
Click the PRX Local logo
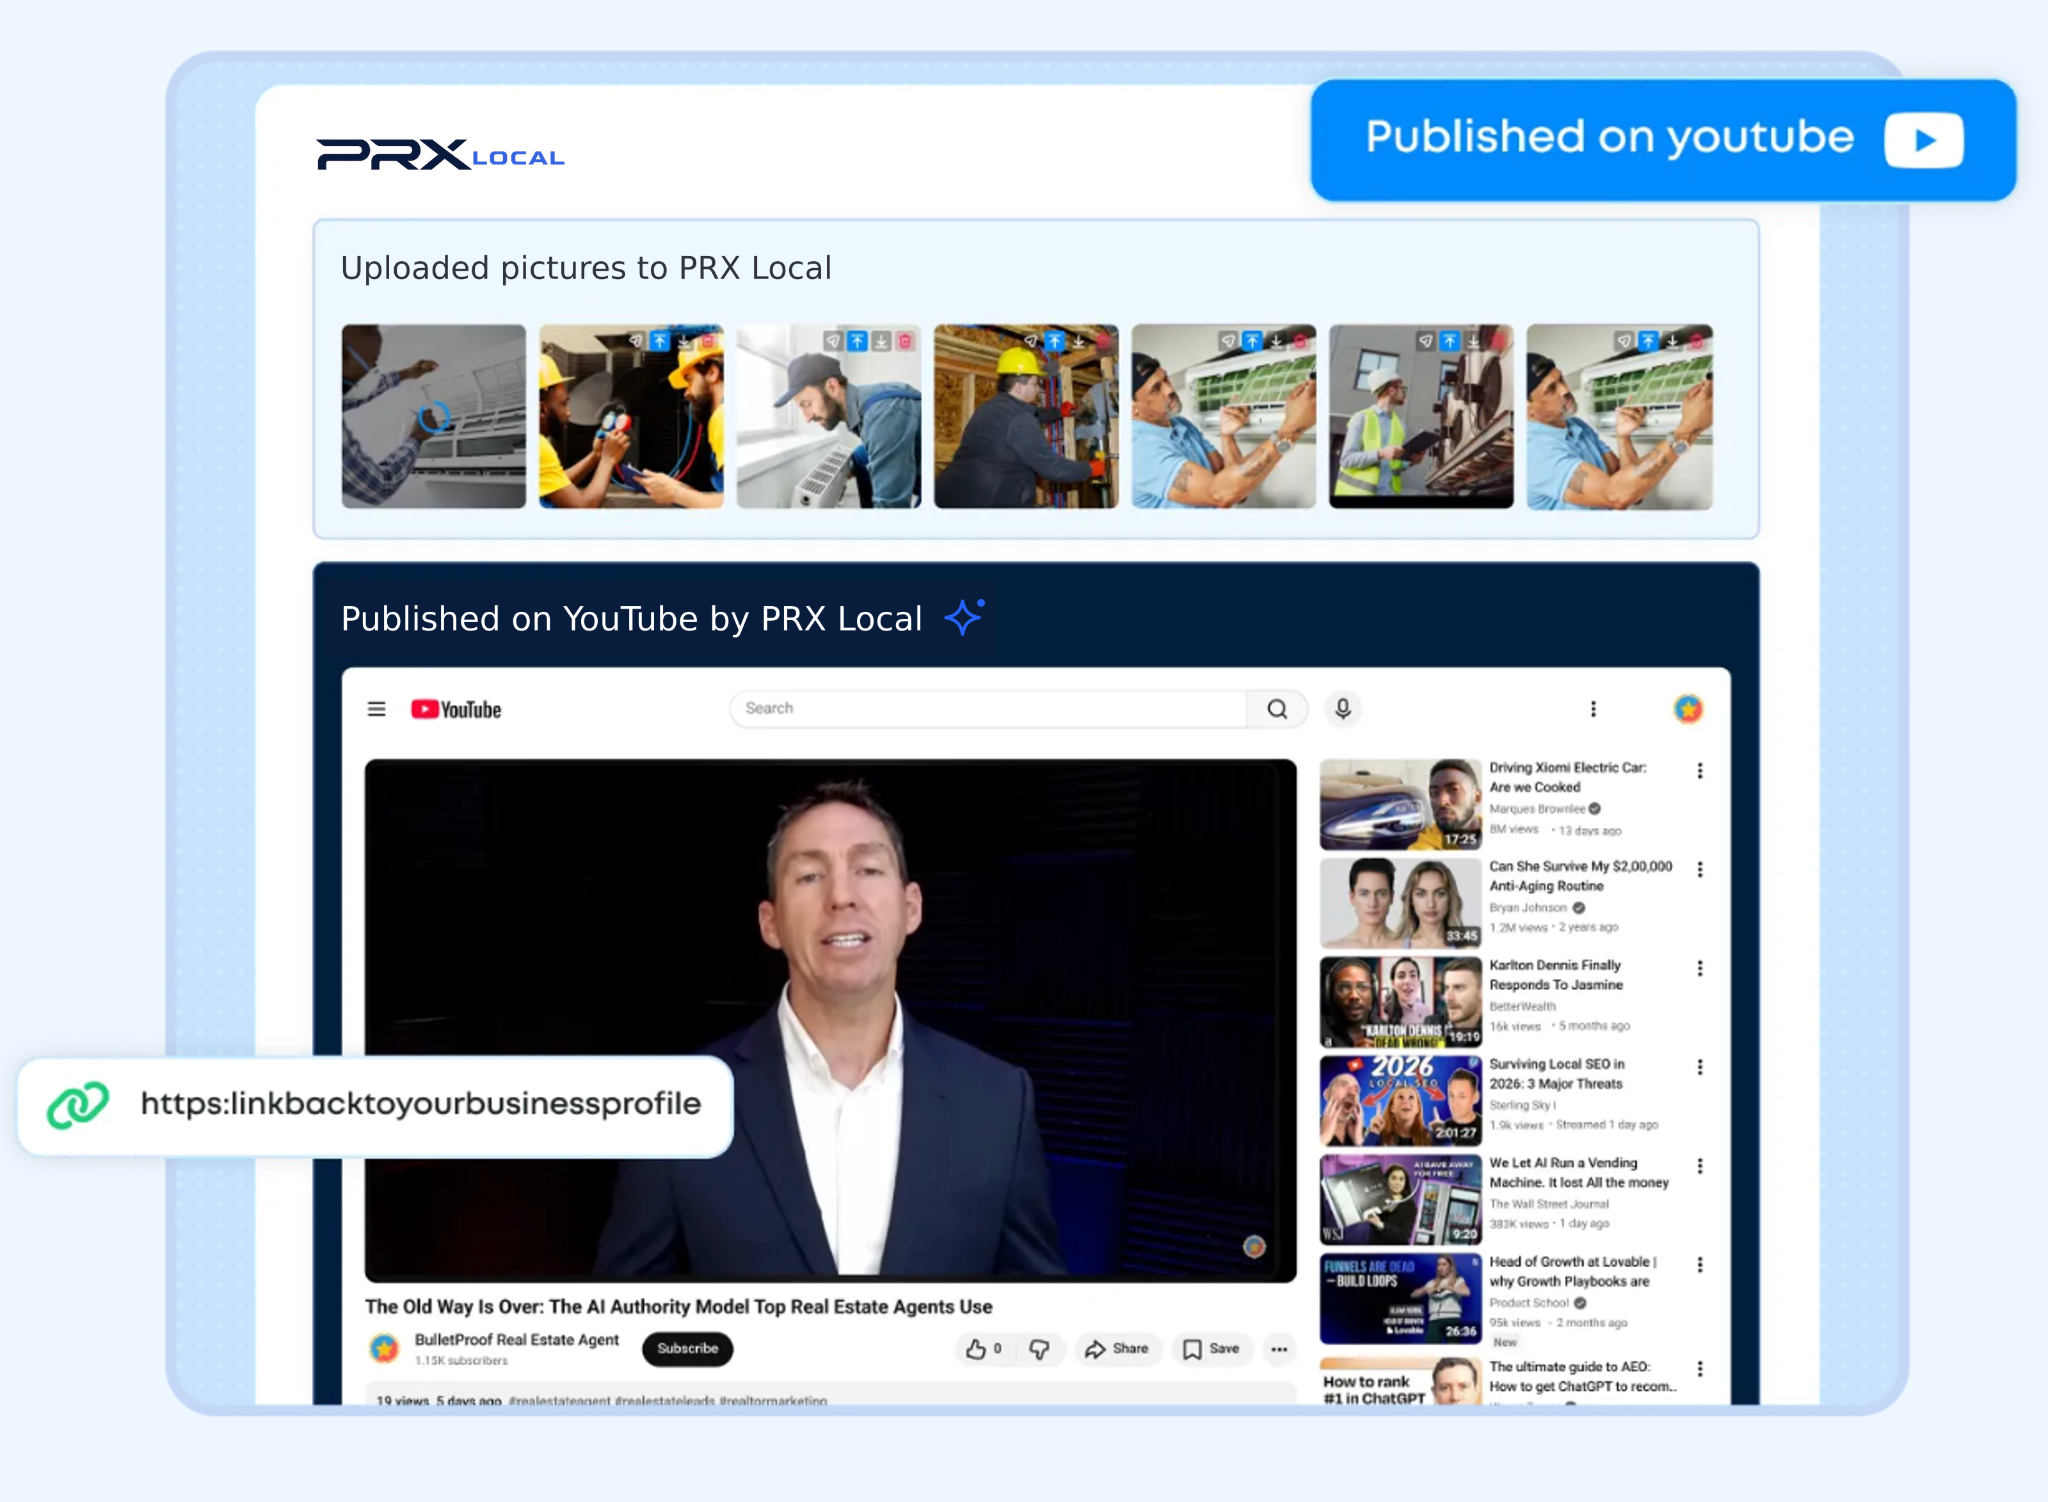coord(441,155)
